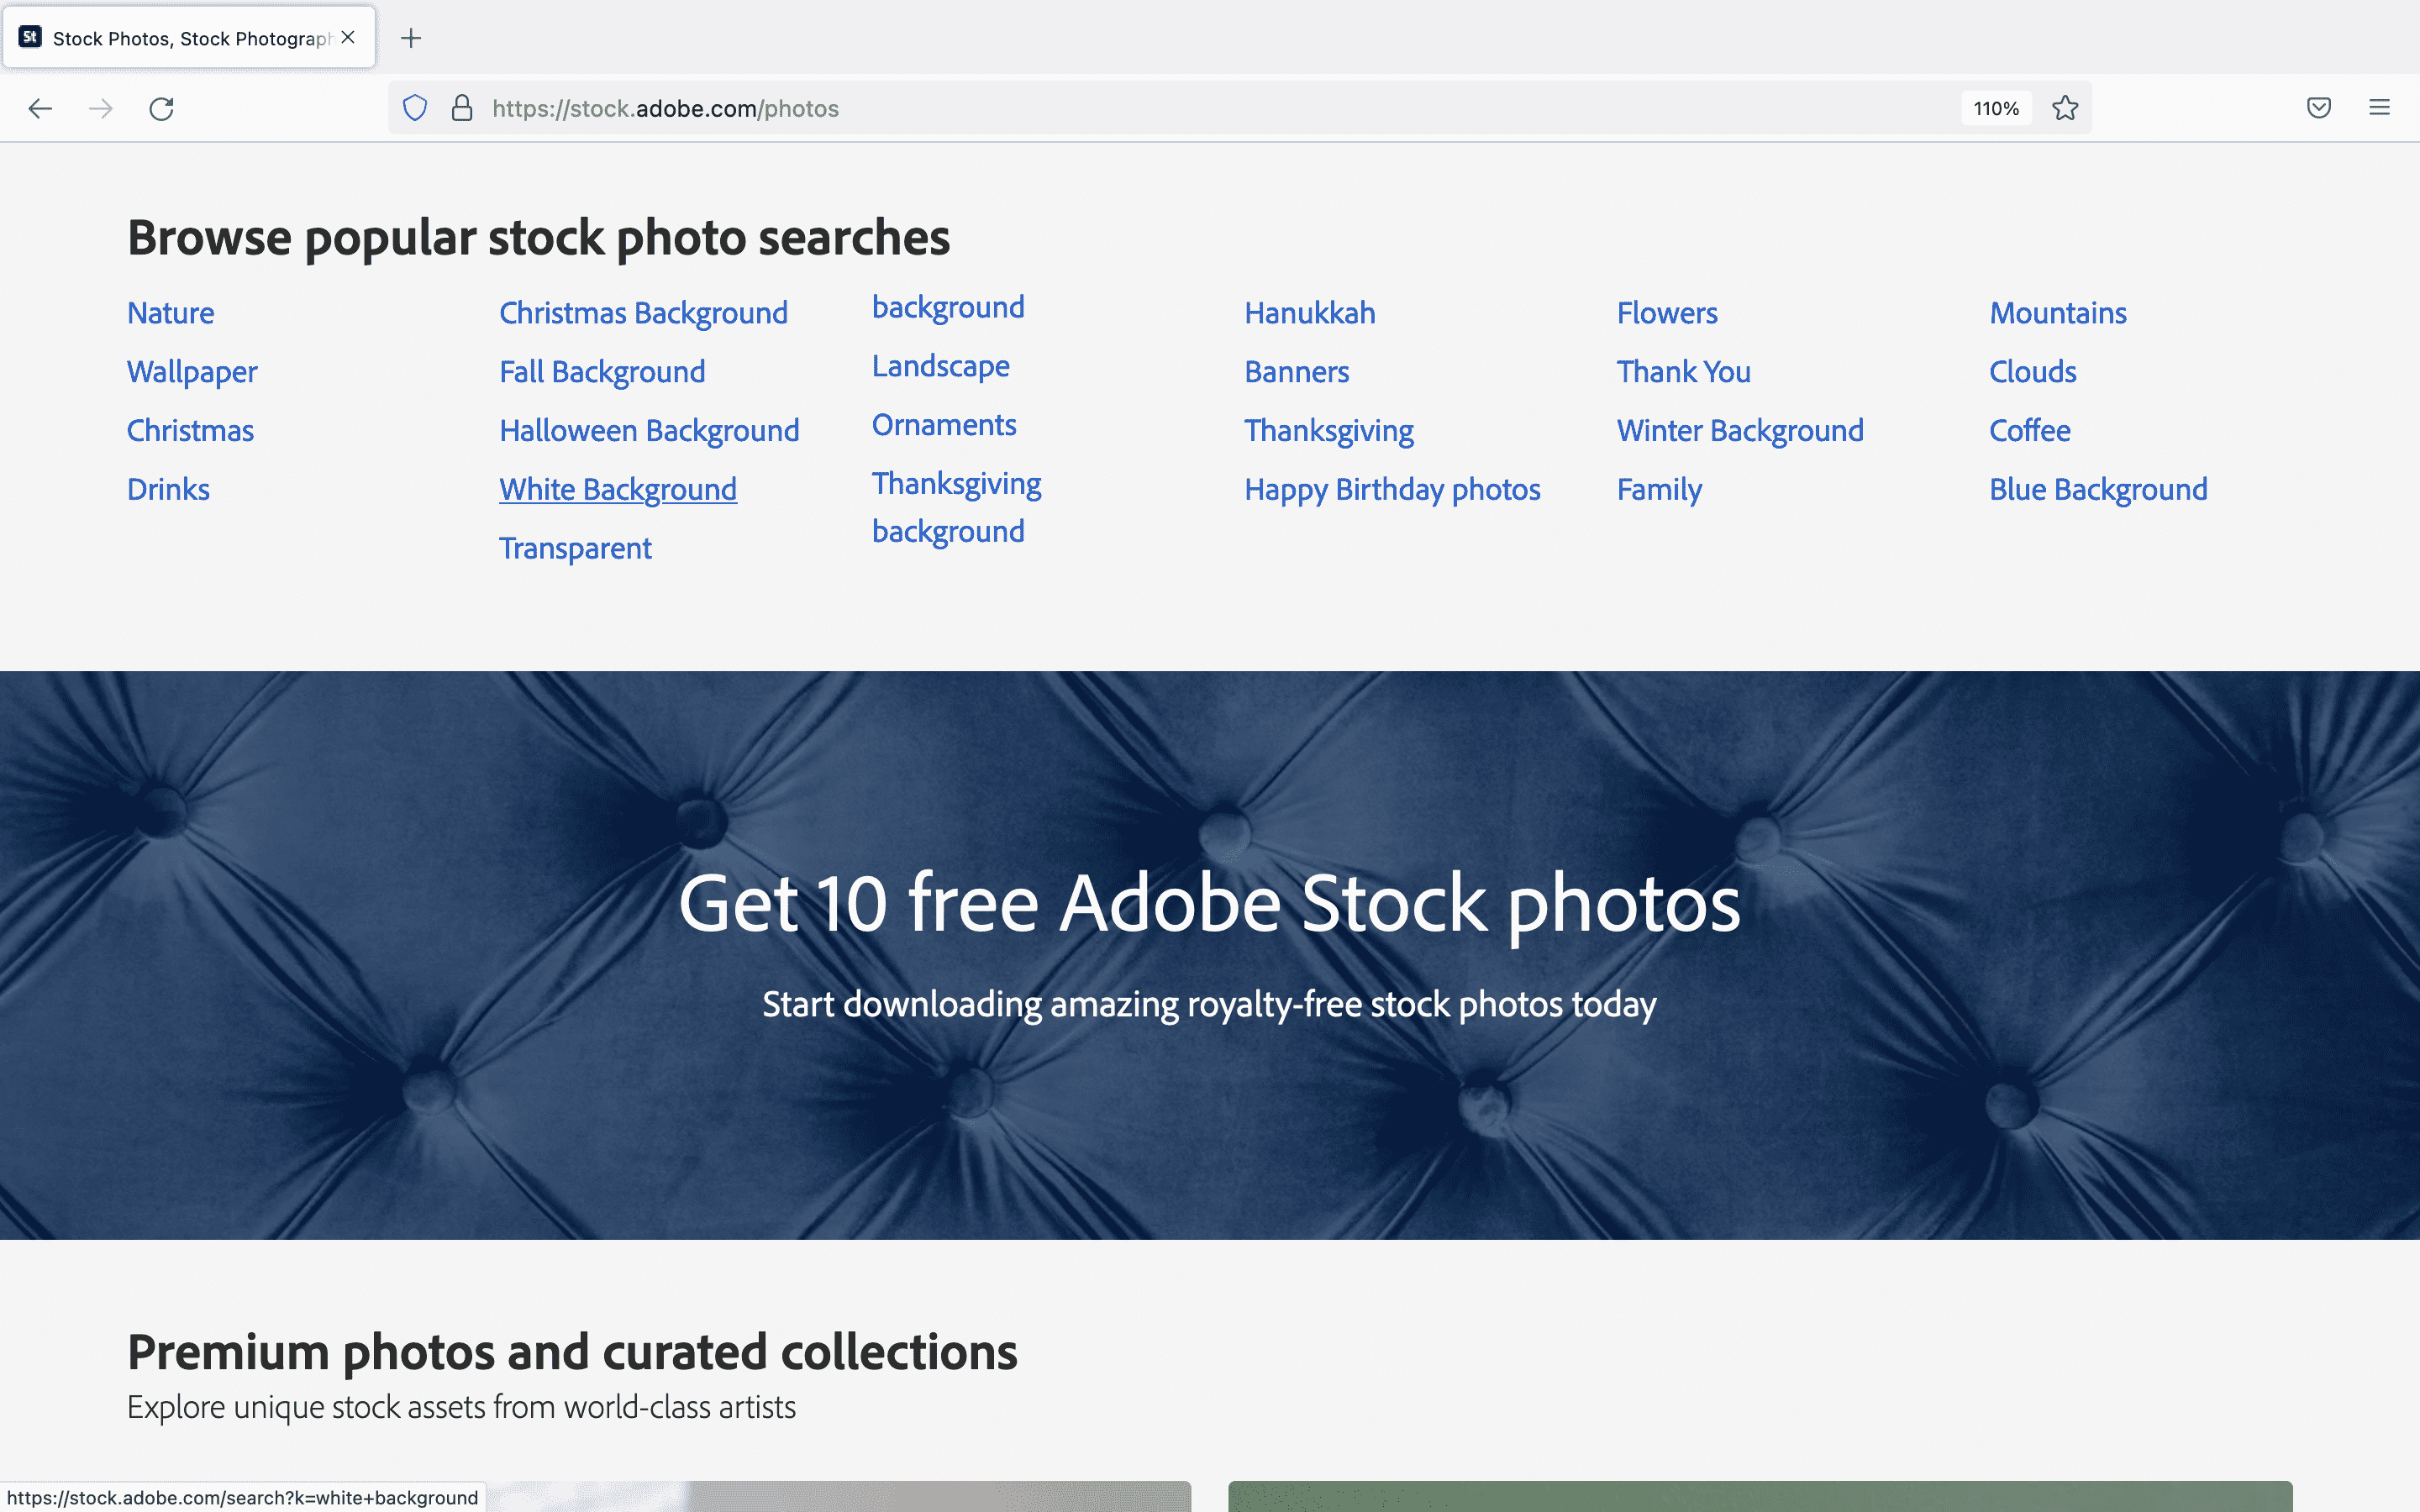Open the Winter Background link
Image resolution: width=2420 pixels, height=1512 pixels.
click(1740, 431)
